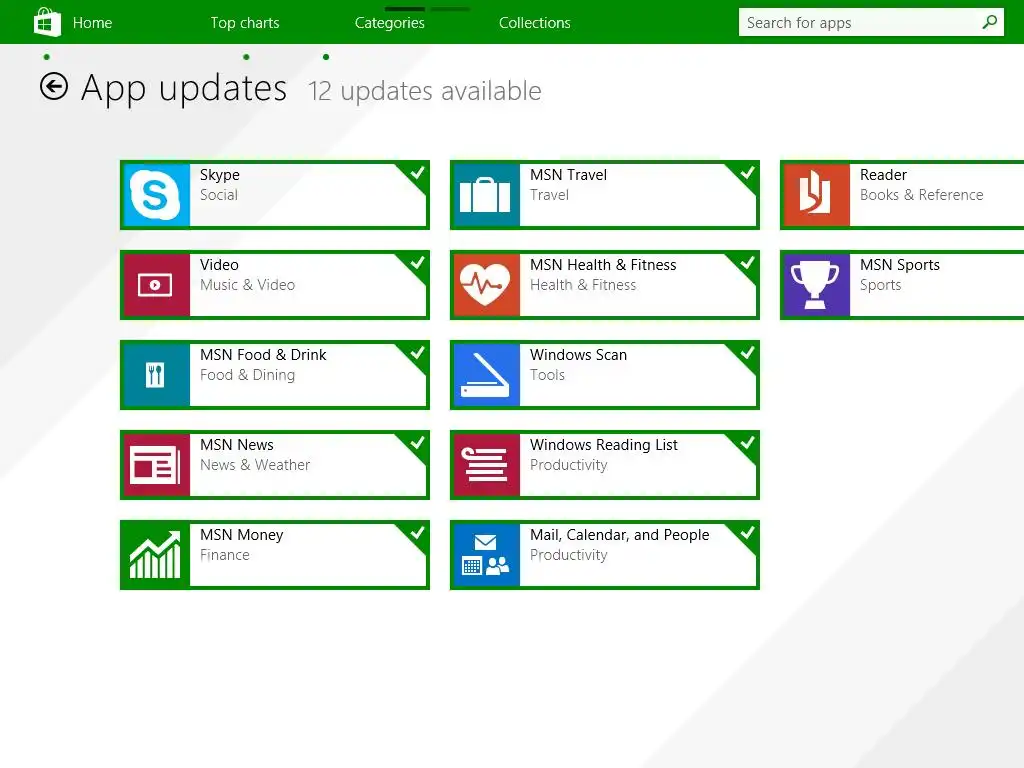Click the search magnifier icon
This screenshot has width=1024, height=768.
click(989, 22)
